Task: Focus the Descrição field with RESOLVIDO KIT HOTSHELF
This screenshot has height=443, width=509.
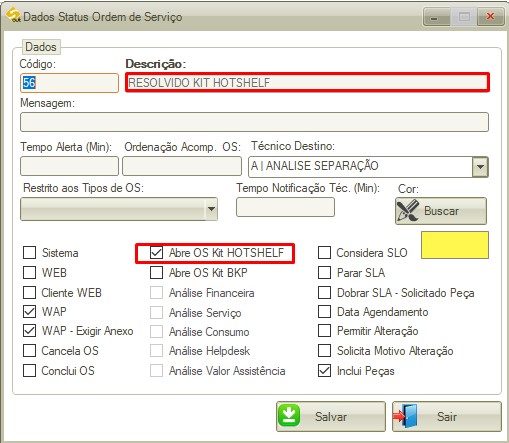Action: [x=307, y=82]
